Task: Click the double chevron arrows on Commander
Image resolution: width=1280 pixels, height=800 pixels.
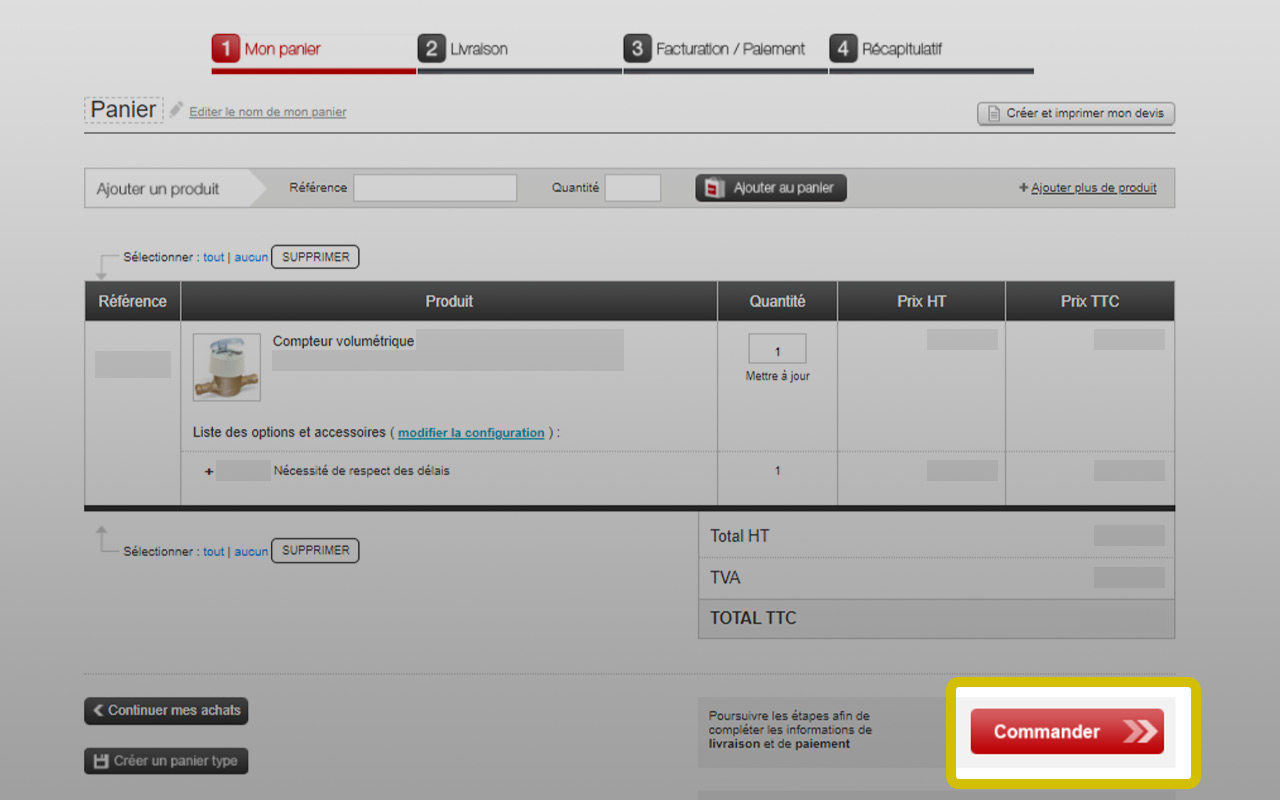Action: tap(1139, 732)
